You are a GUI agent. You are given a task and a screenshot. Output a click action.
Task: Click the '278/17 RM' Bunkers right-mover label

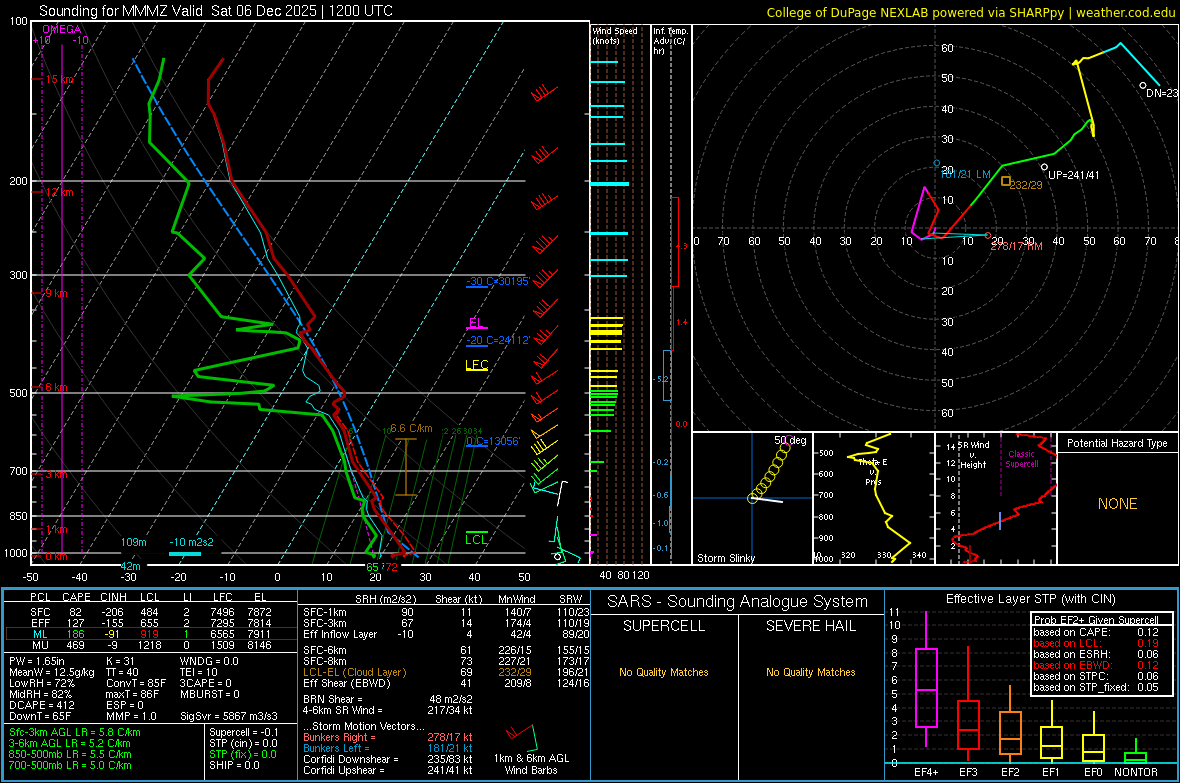coord(1017,246)
